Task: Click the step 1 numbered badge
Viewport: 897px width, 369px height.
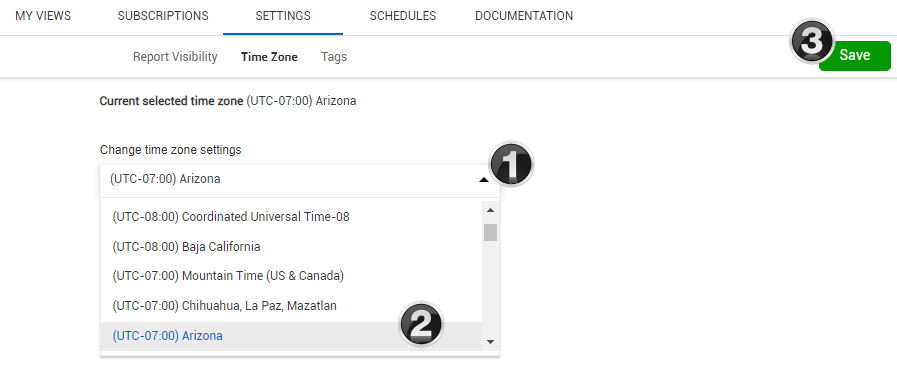Action: 511,165
